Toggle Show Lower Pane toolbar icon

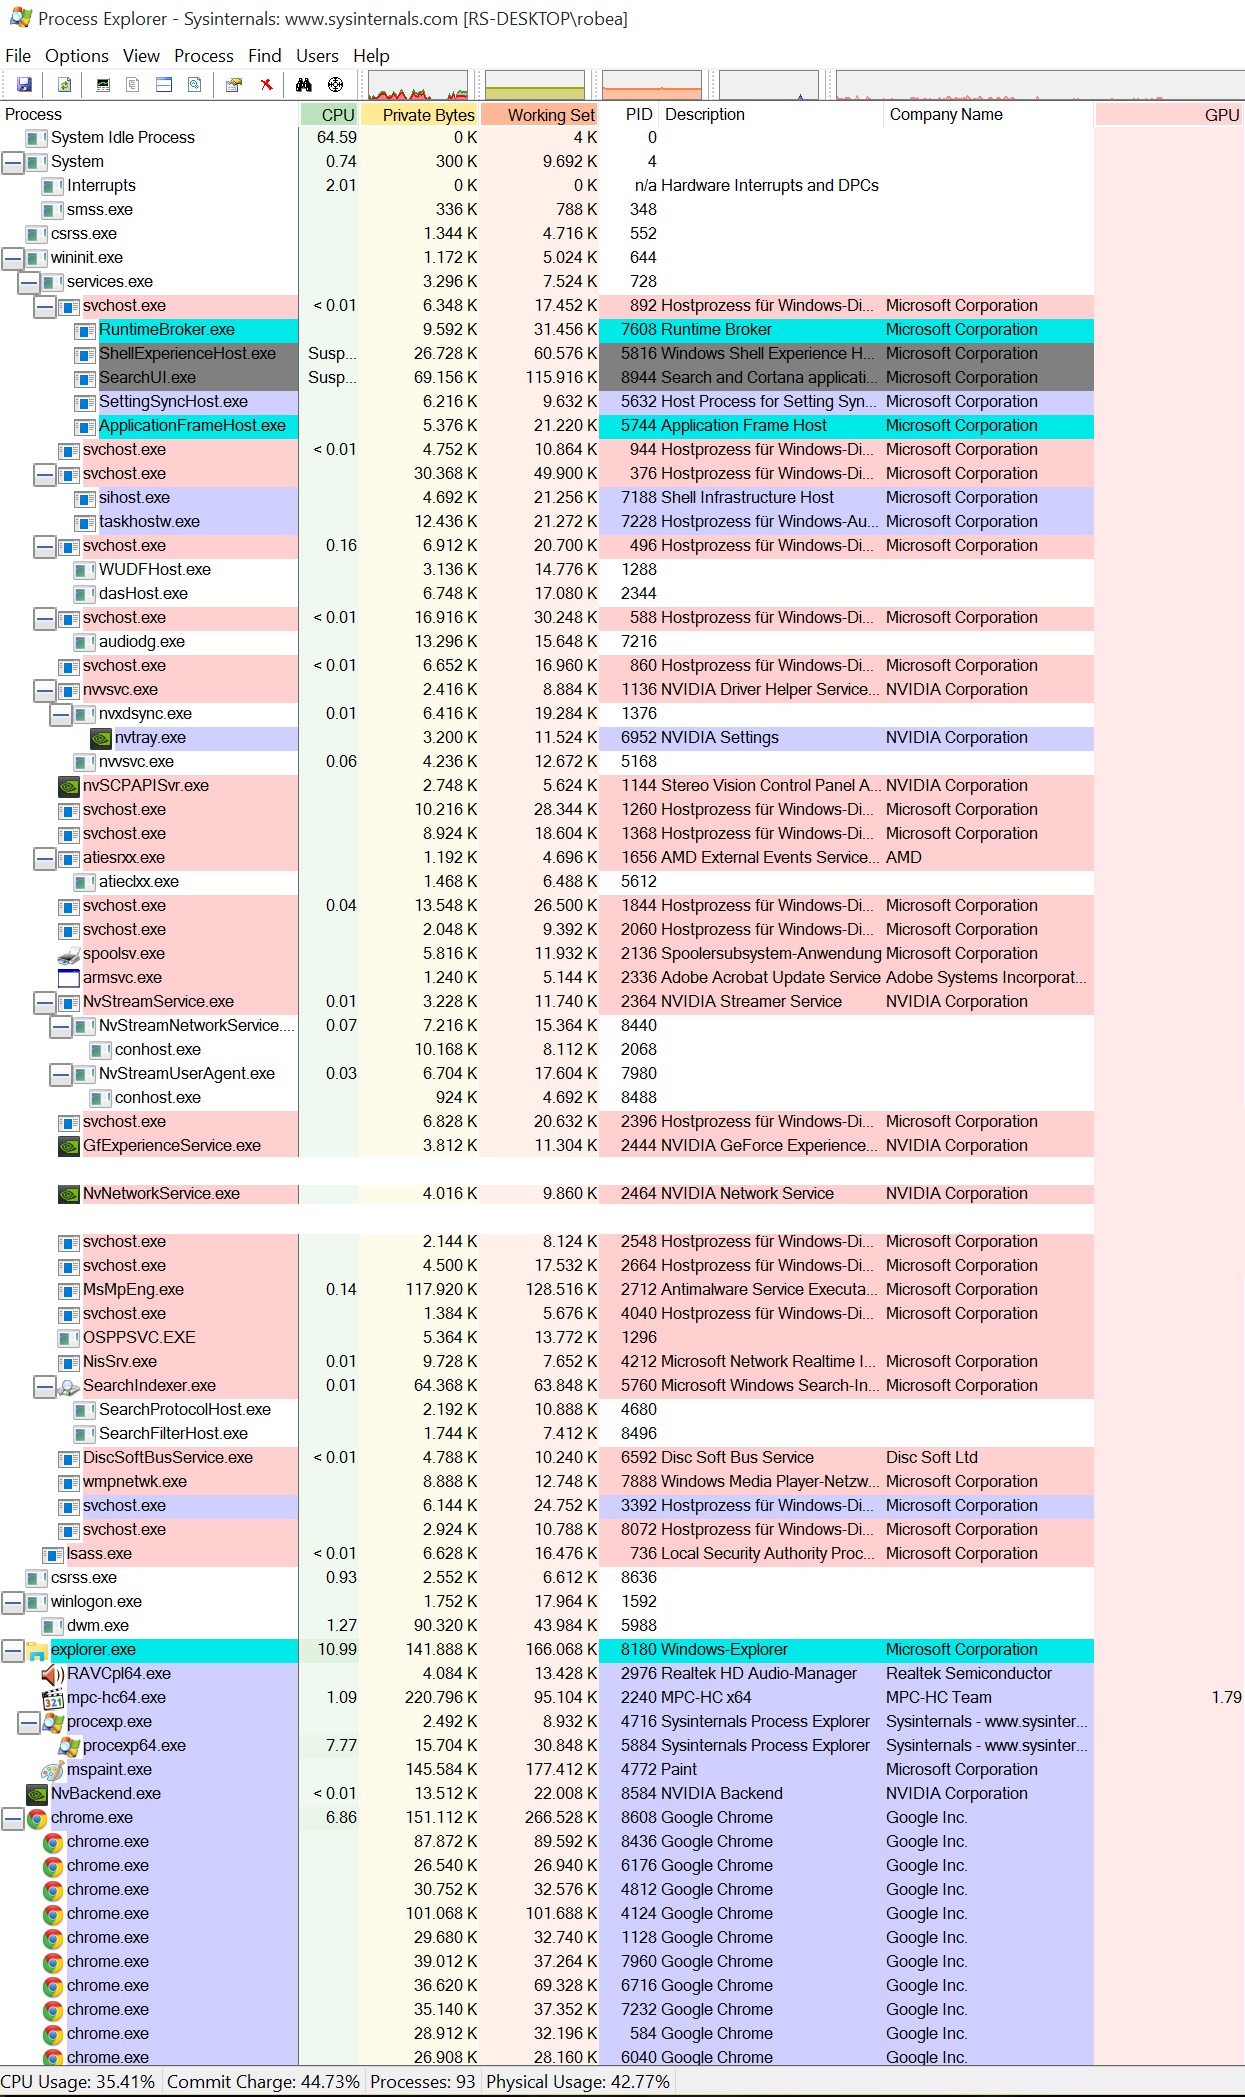(x=164, y=85)
